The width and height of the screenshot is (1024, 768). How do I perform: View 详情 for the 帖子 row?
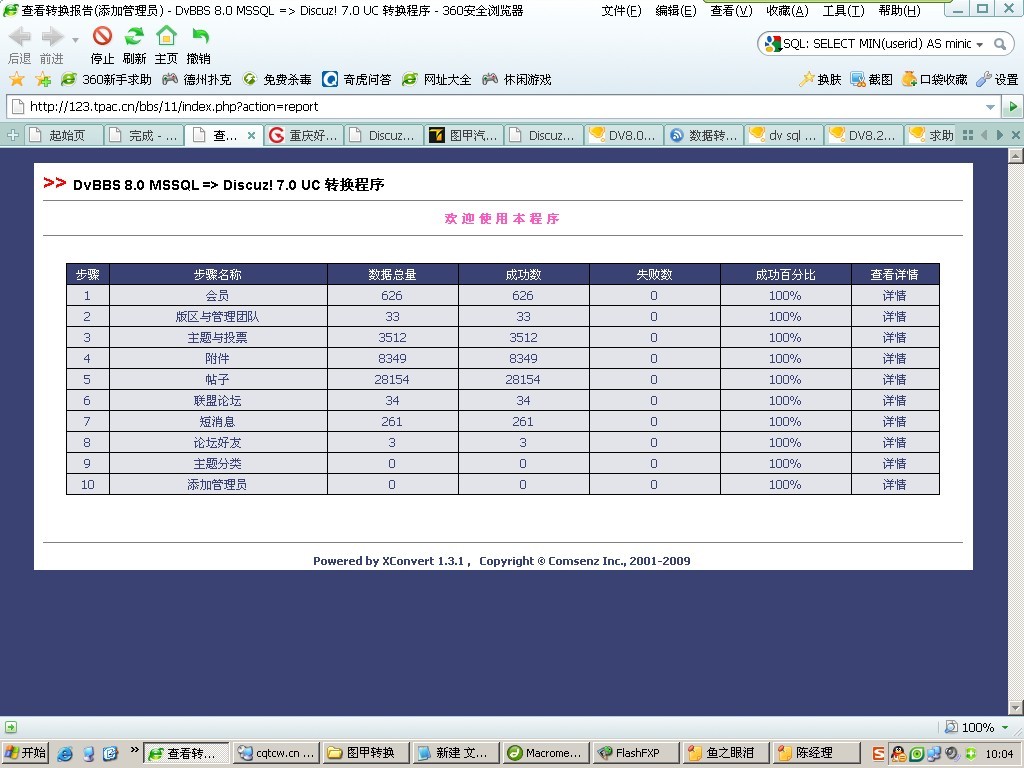click(x=894, y=379)
